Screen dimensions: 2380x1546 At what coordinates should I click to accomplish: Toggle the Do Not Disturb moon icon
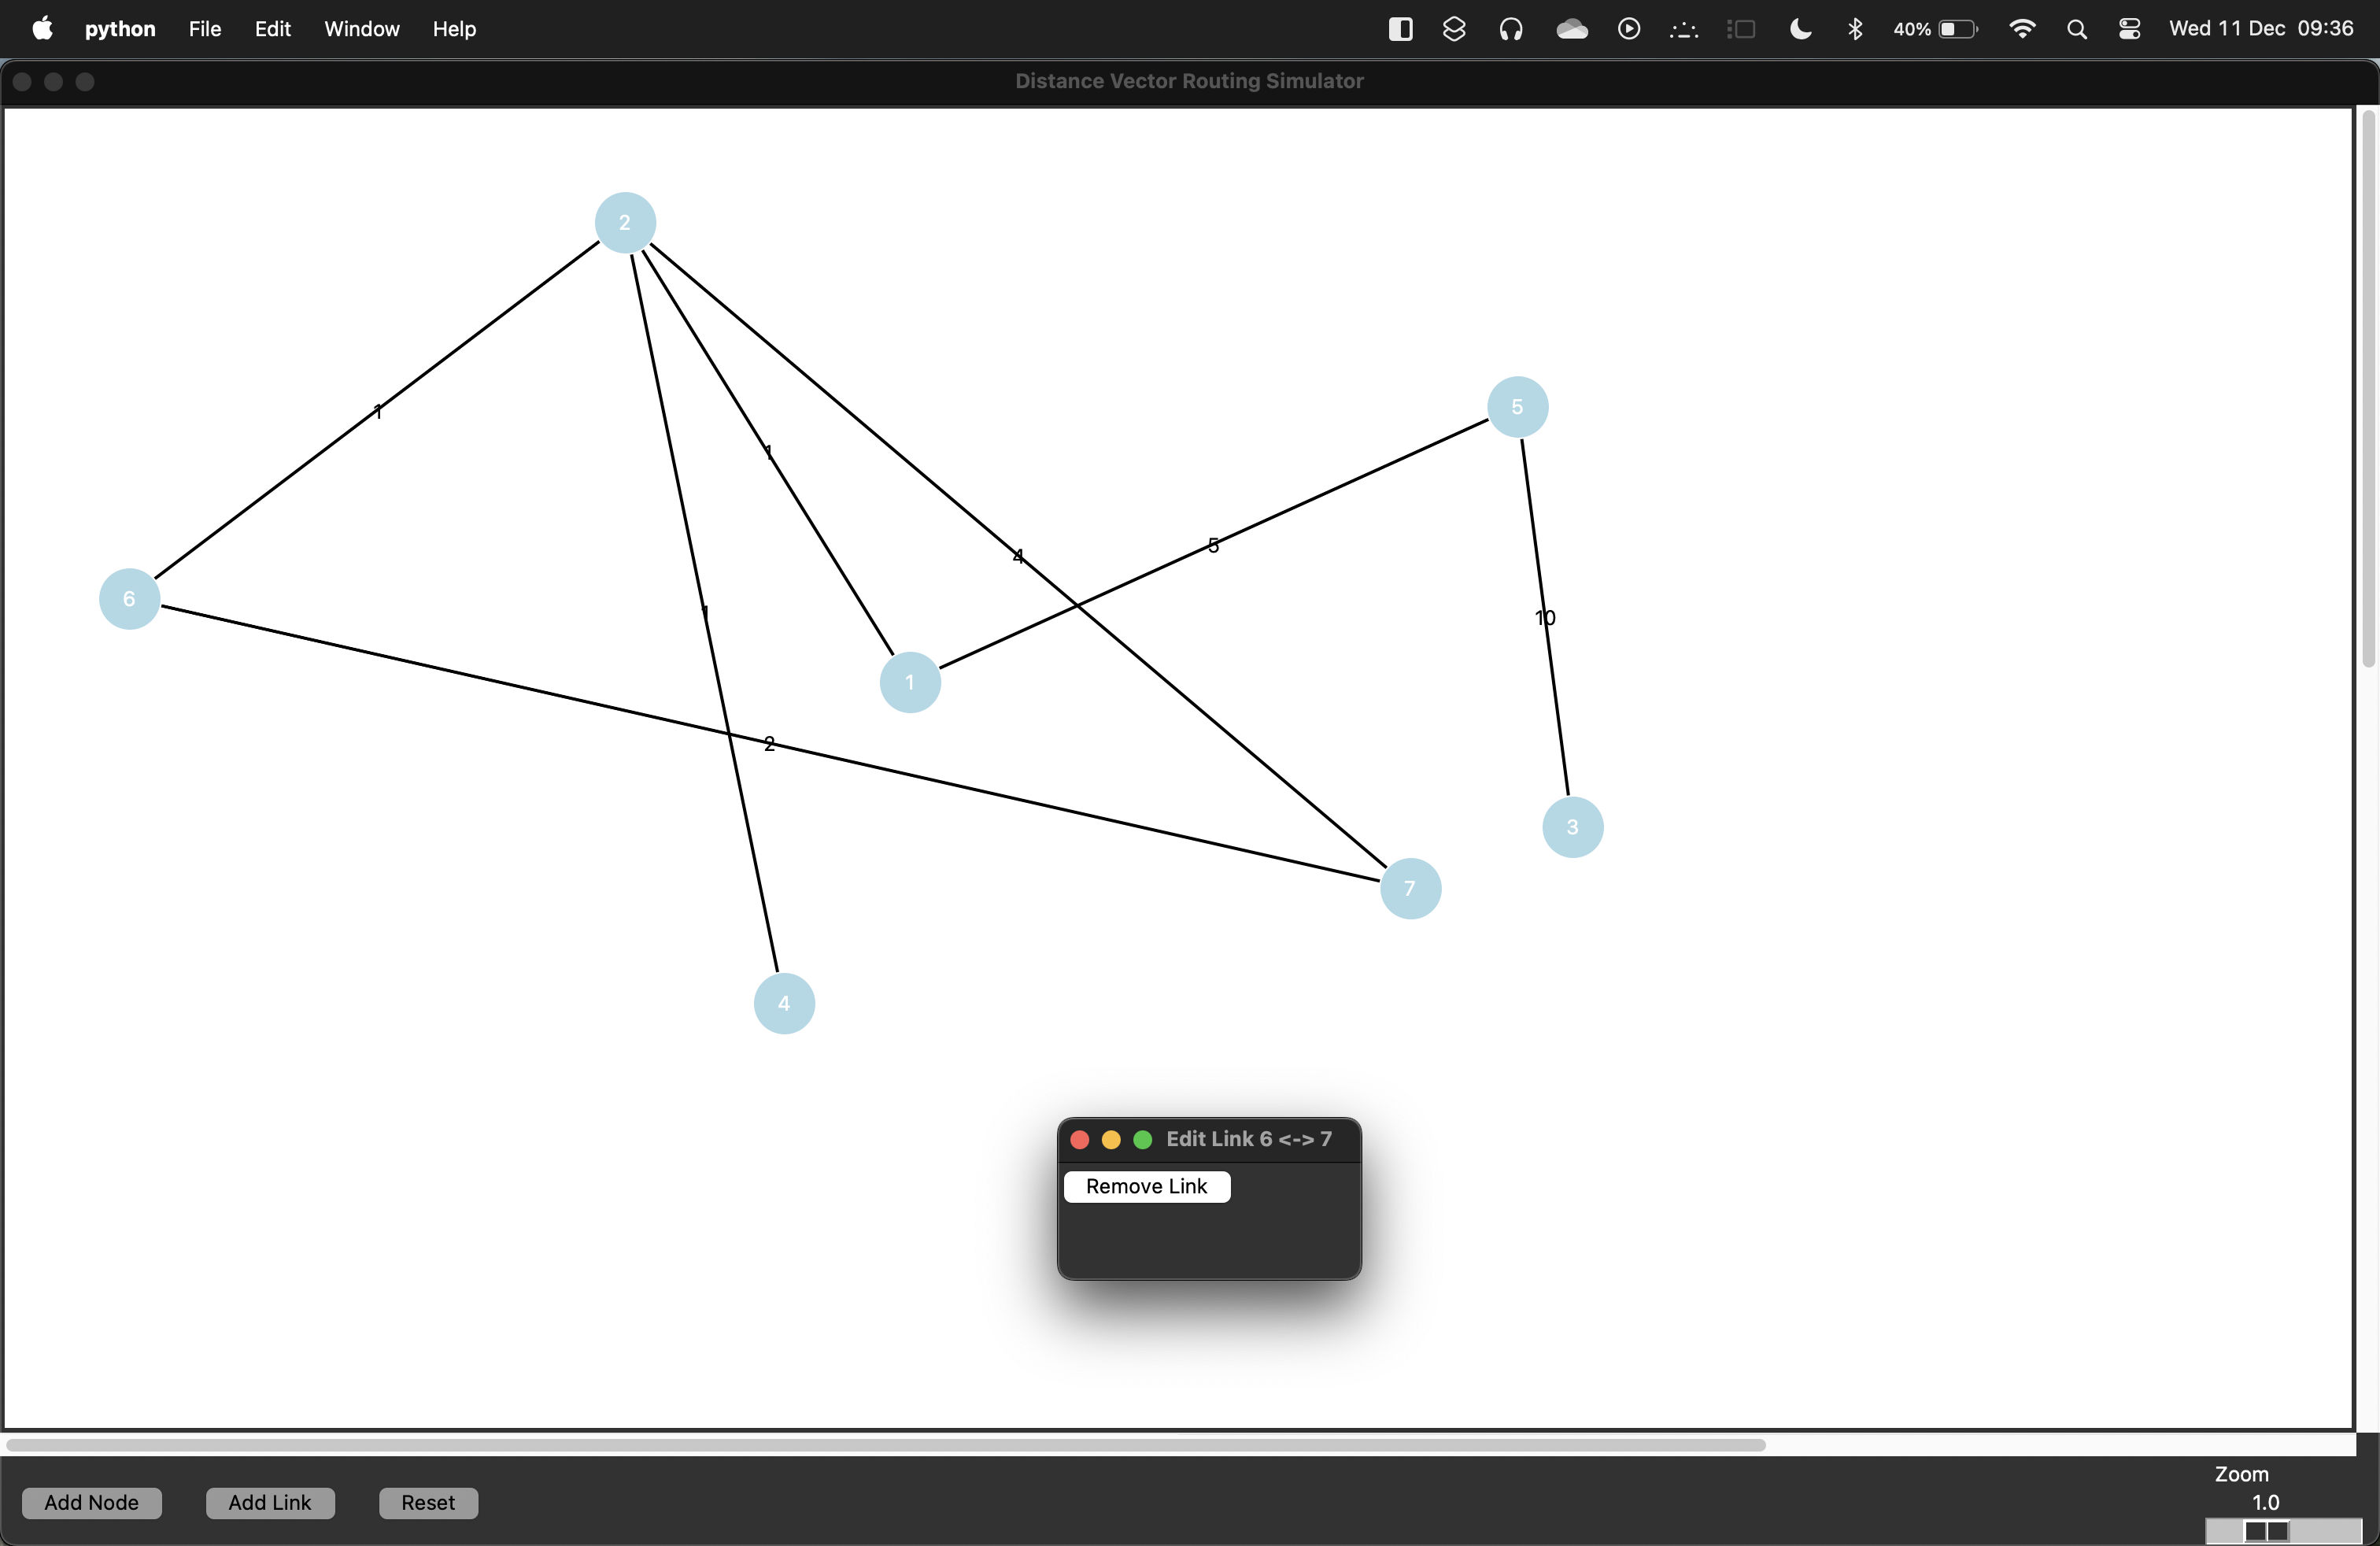tap(1800, 29)
